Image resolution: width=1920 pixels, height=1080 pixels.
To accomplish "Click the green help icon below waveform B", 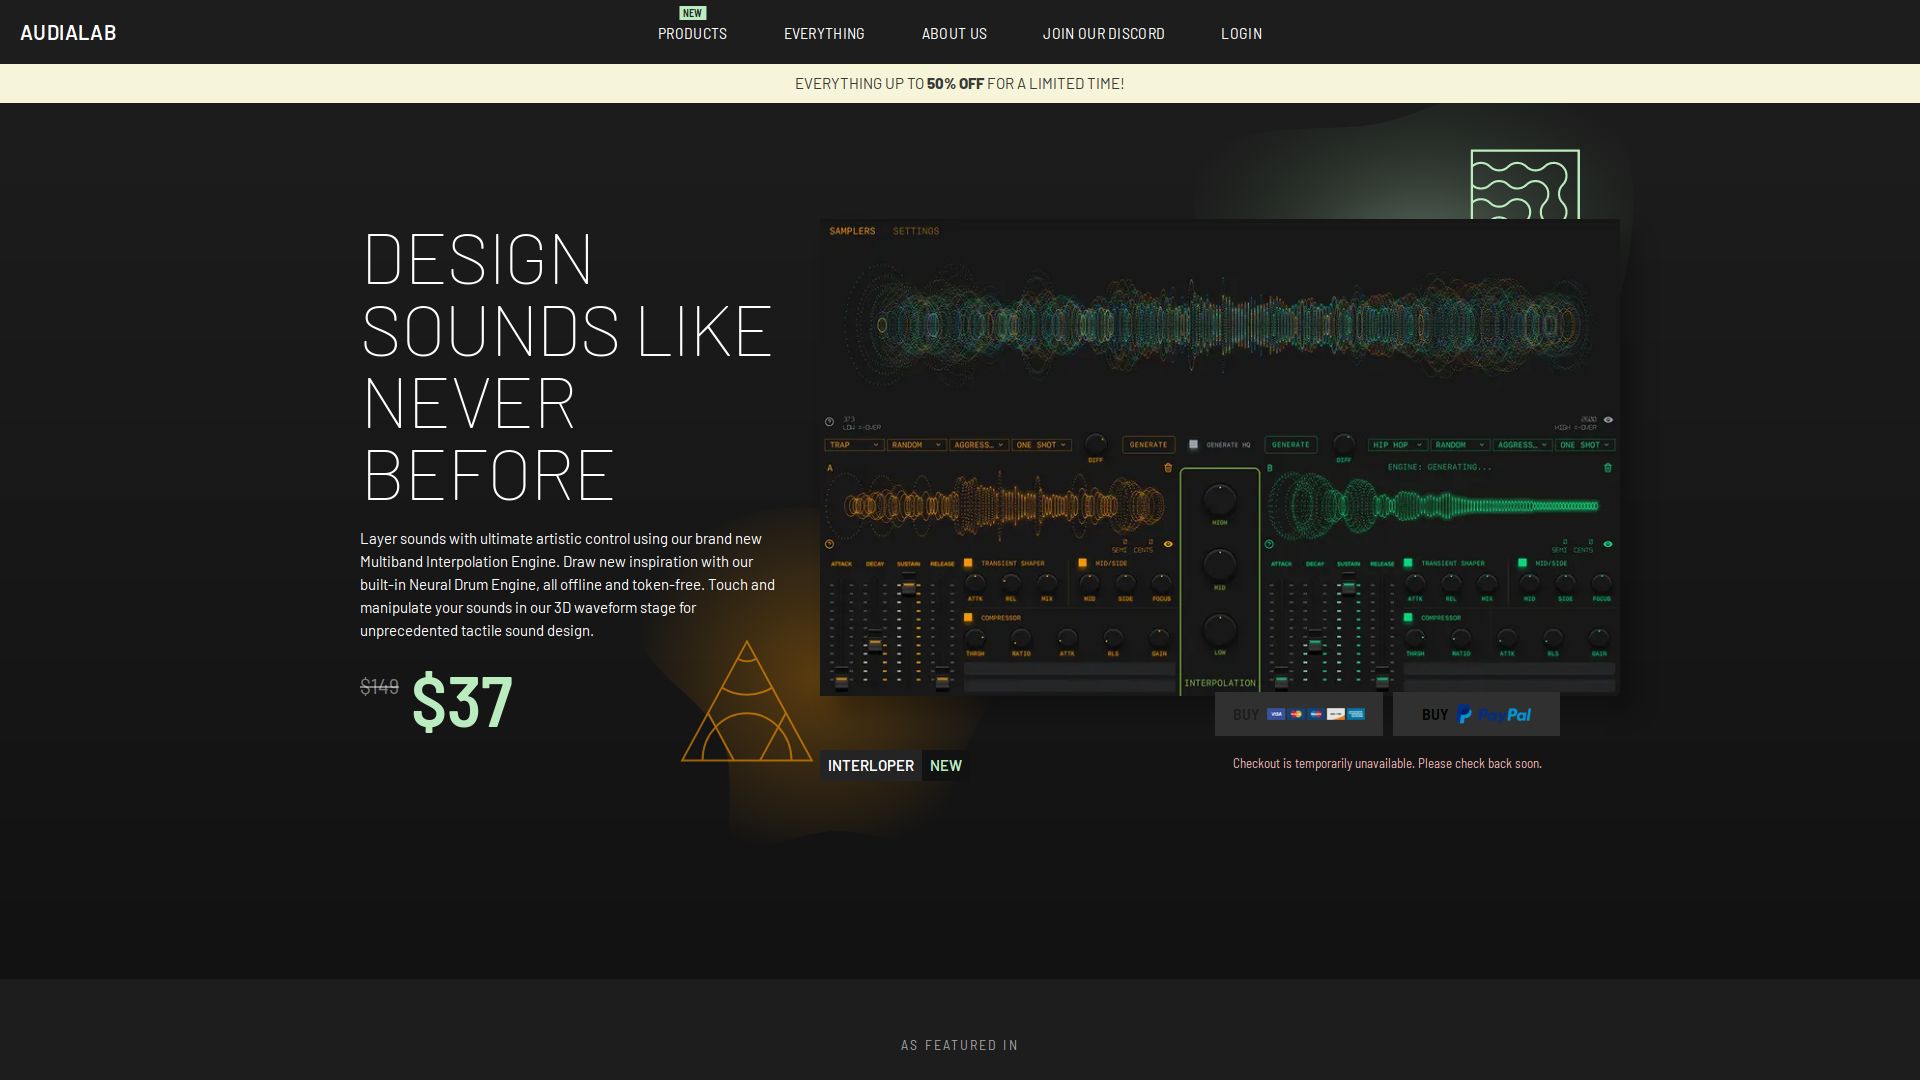I will tap(1269, 544).
